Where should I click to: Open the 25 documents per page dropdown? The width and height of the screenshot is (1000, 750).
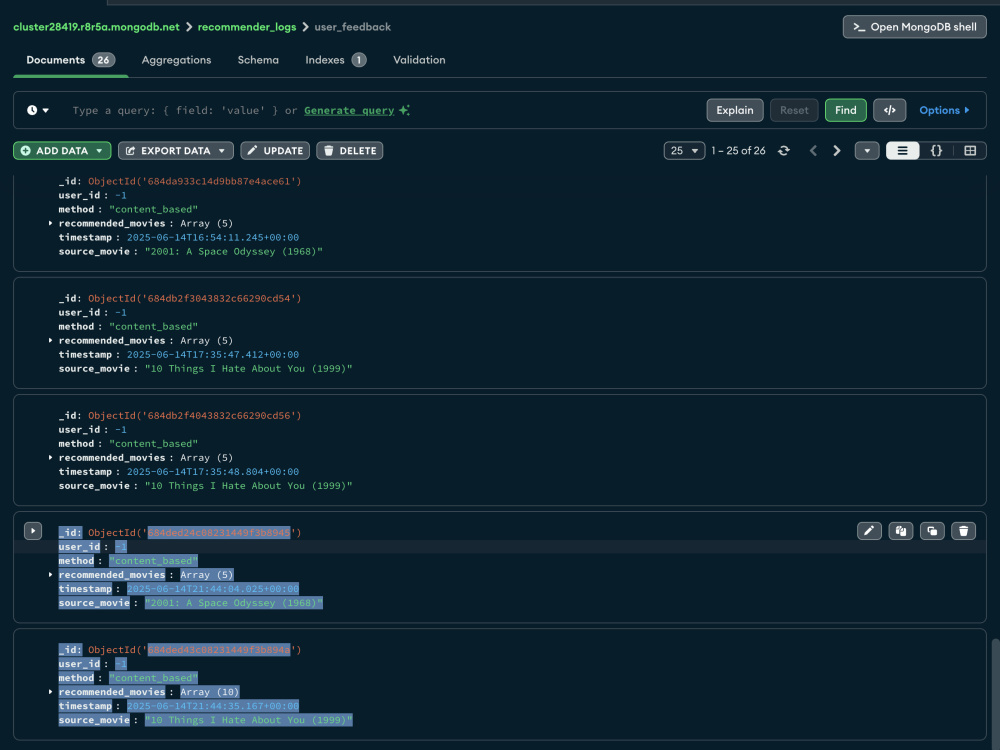[684, 151]
